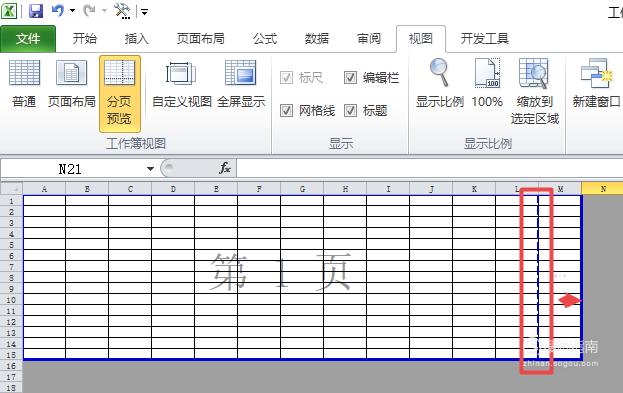Switch to the Formulas (公式) tab
623x393 pixels.
[265, 39]
